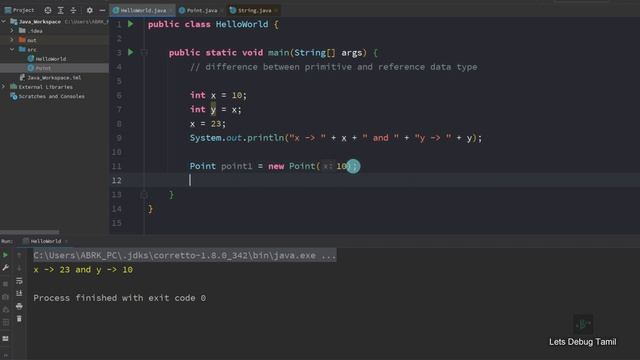Click the Select Opened File locate icon
Screen dimensions: 640x360
pos(48,10)
